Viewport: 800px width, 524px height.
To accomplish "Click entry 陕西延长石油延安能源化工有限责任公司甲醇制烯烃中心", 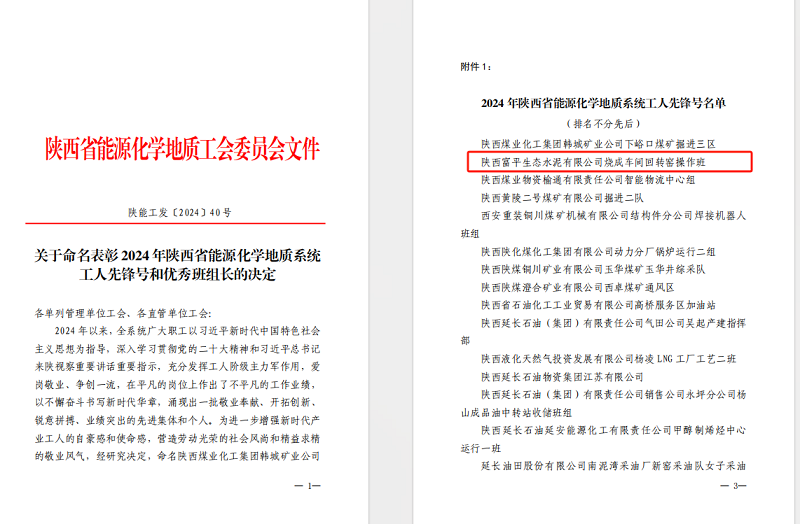I will click(614, 430).
